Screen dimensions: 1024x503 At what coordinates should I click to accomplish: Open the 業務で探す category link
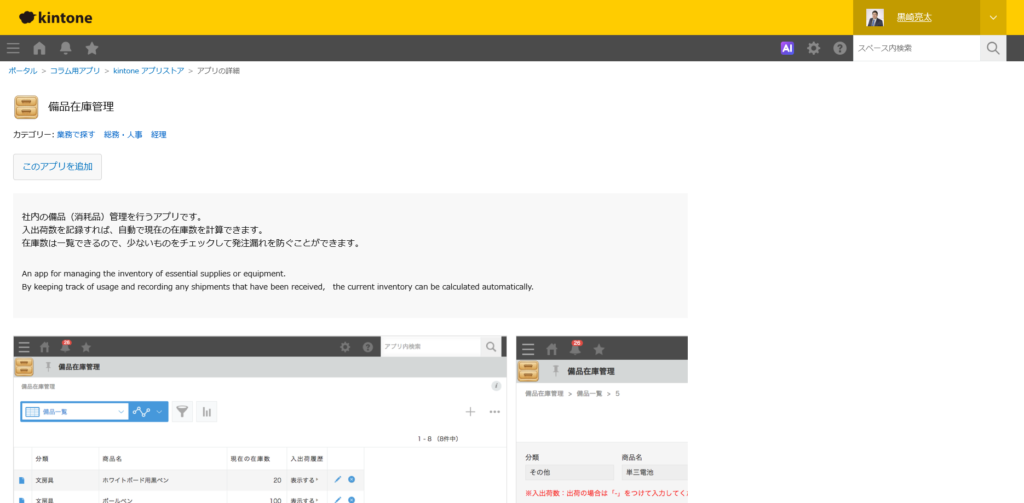pos(76,135)
